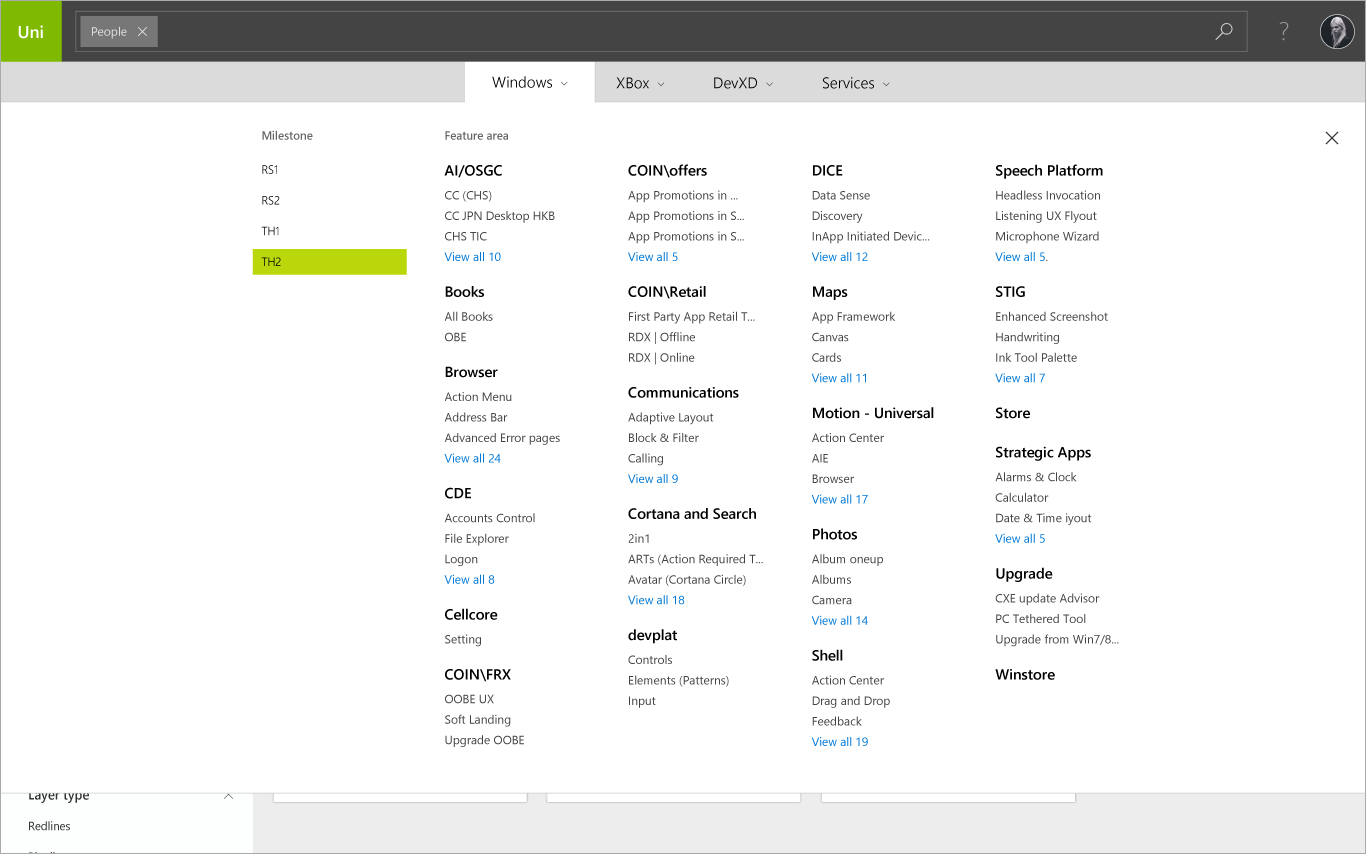Screen dimensions: 1366x854
Task: Open the Store feature area heading
Action: point(1013,413)
